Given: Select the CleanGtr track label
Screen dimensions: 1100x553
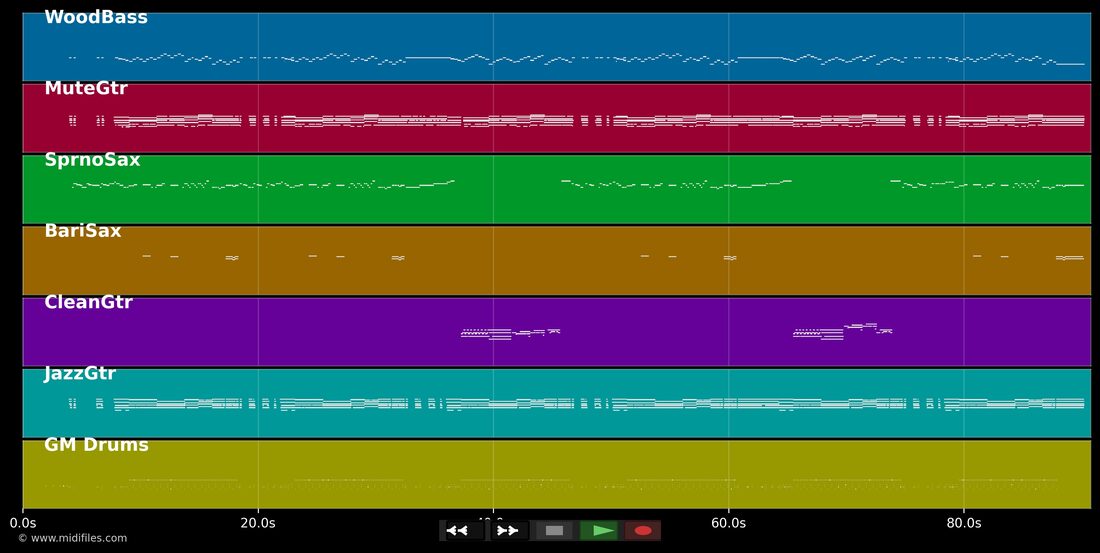Looking at the screenshot, I should pos(88,302).
